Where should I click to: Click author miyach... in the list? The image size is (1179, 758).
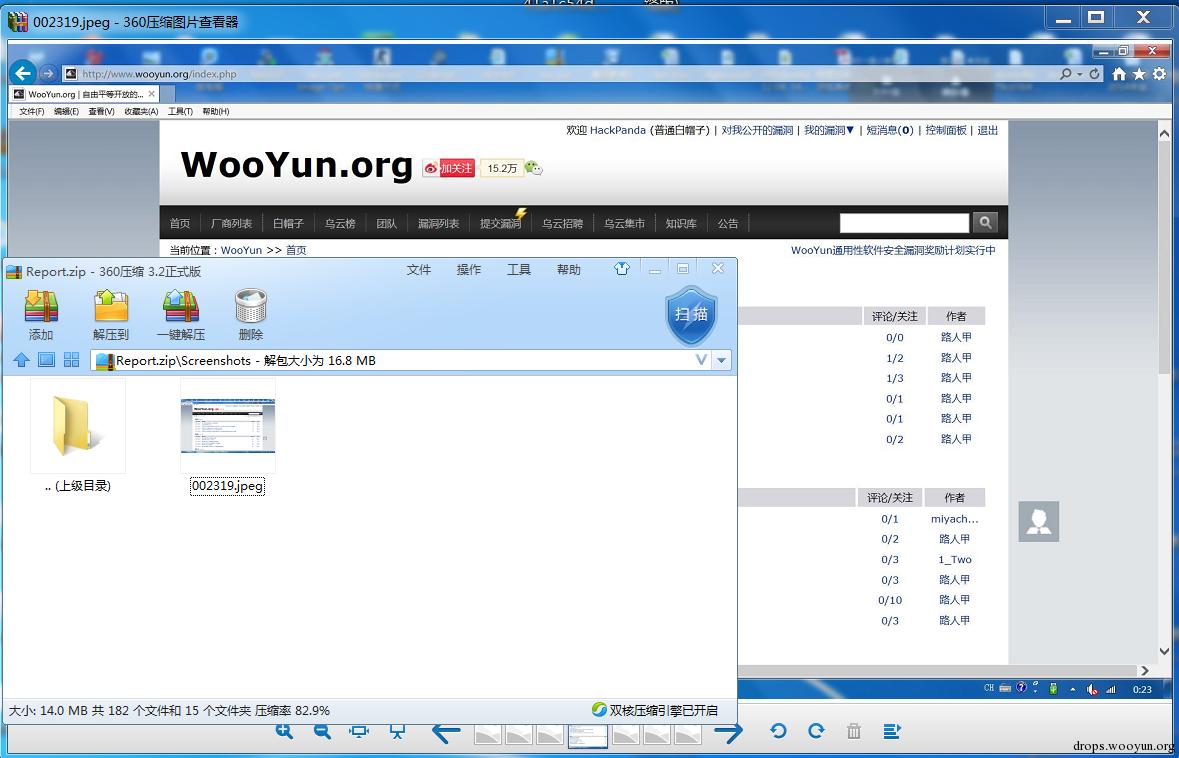[955, 519]
